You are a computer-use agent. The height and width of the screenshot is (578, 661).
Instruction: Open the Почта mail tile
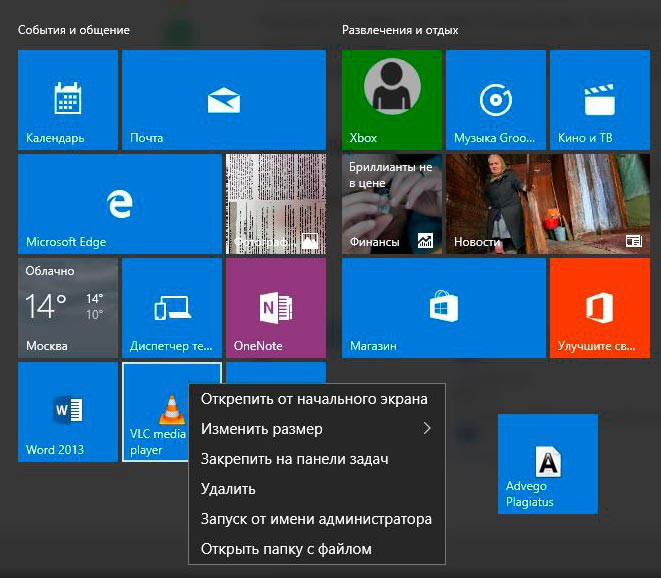point(223,100)
